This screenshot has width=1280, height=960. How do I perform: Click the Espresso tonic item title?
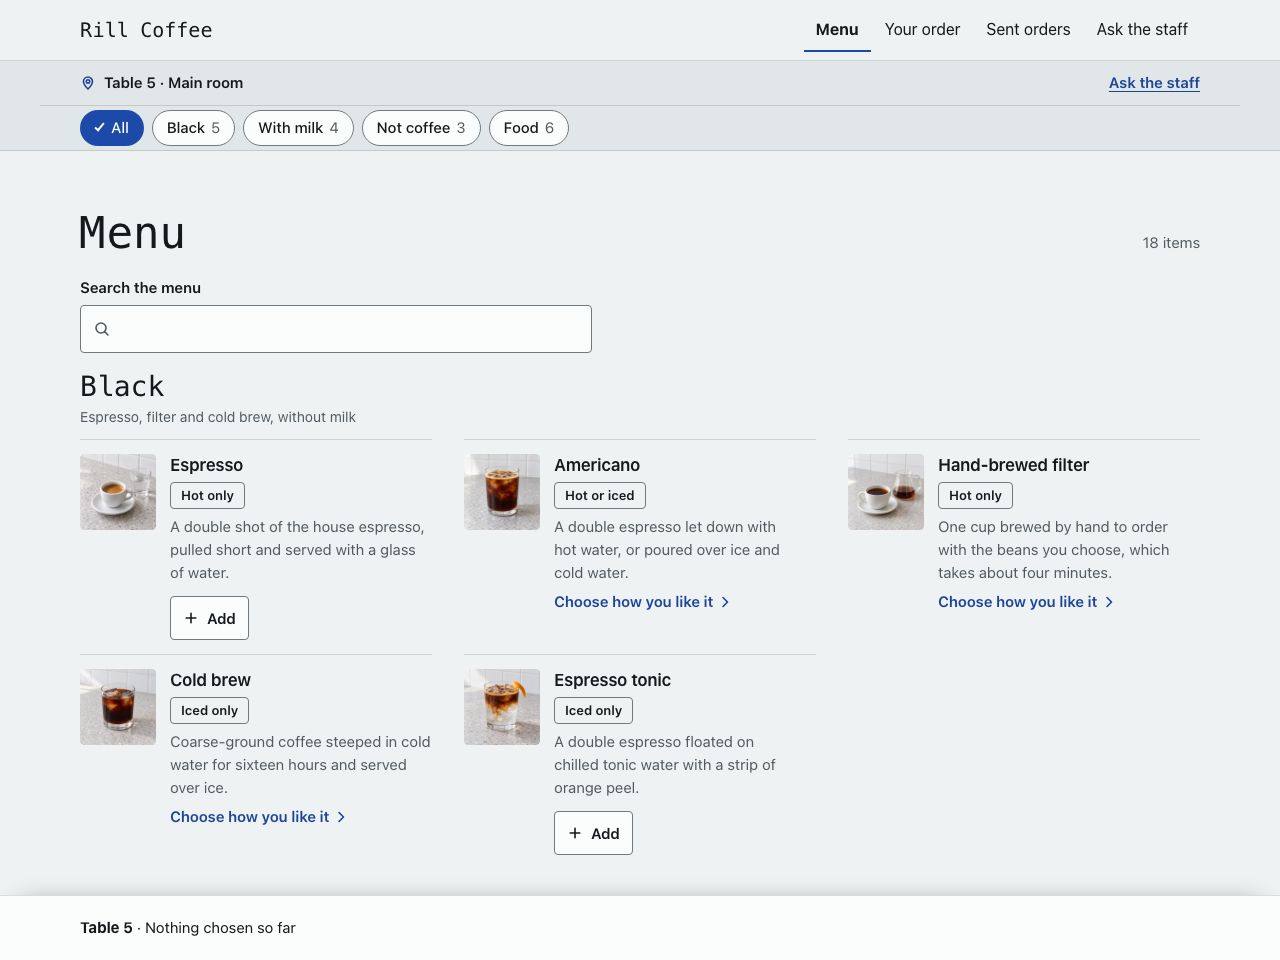pos(612,680)
